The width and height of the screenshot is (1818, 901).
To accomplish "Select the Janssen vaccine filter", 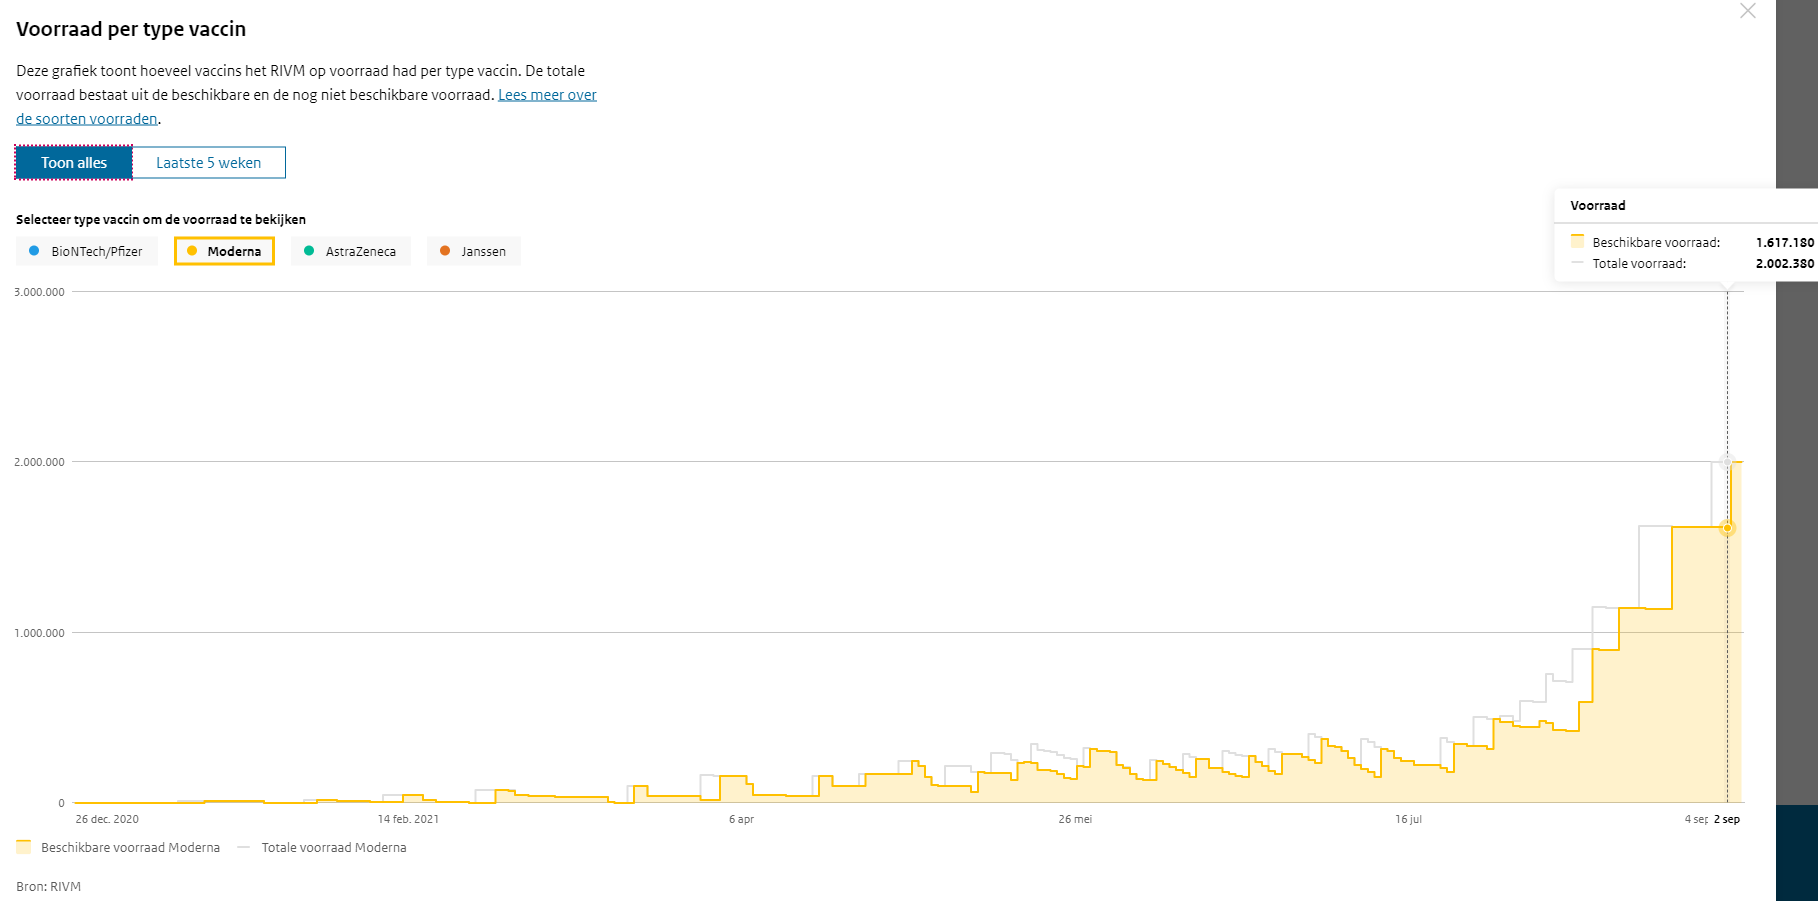I will coord(474,251).
